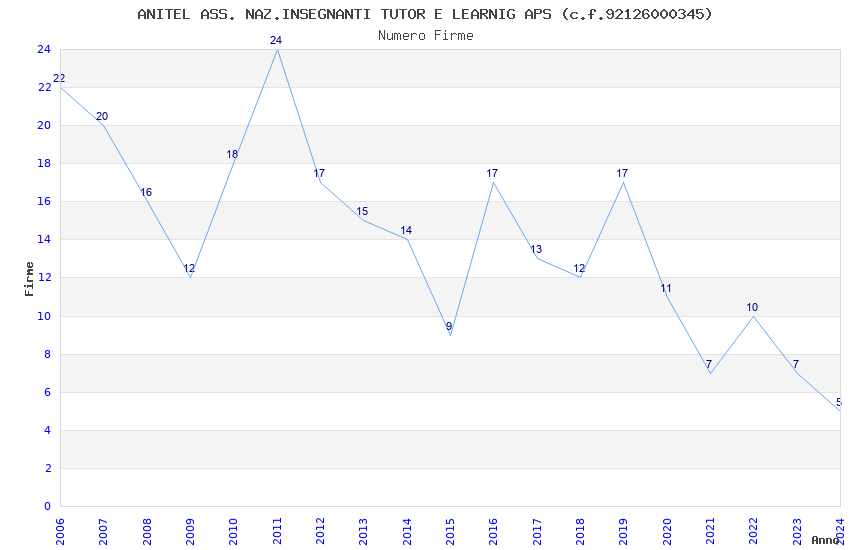
Task: Click the 2019 year axis label
Action: coord(623,531)
